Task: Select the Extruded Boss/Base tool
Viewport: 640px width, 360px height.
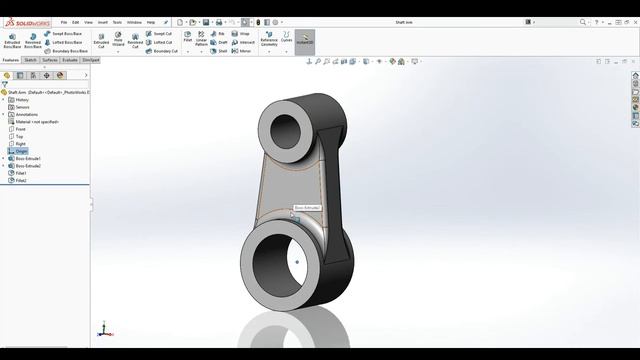Action: (12, 41)
